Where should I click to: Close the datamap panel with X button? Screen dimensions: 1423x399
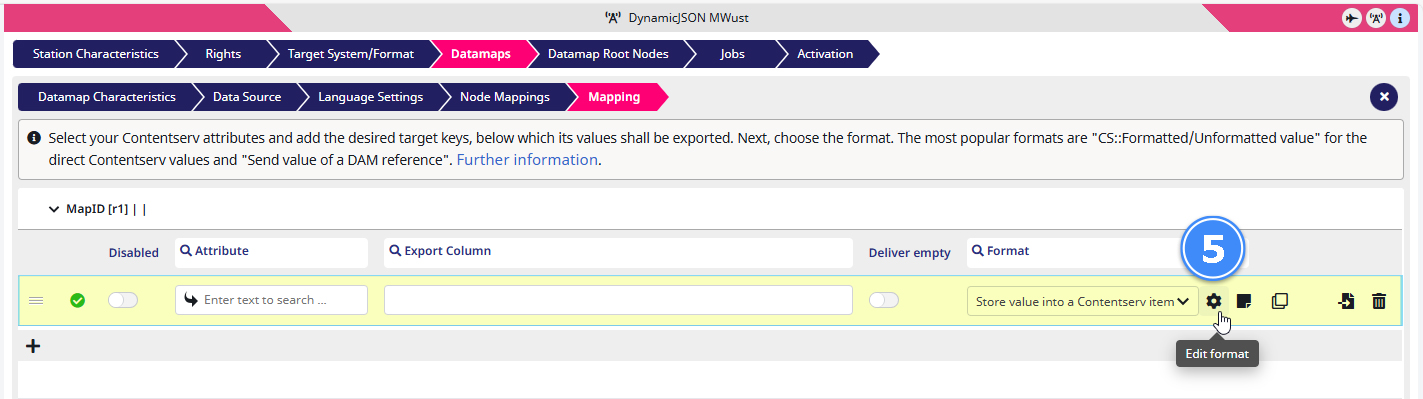pyautogui.click(x=1384, y=97)
